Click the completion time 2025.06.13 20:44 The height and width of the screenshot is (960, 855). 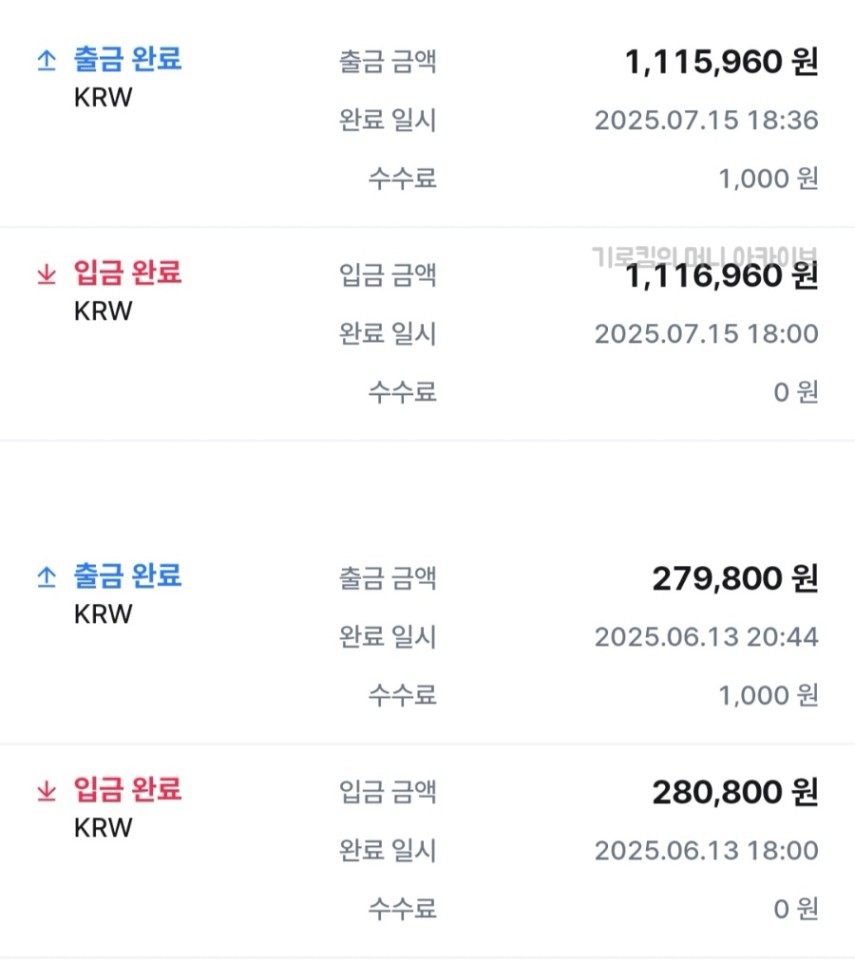click(706, 637)
